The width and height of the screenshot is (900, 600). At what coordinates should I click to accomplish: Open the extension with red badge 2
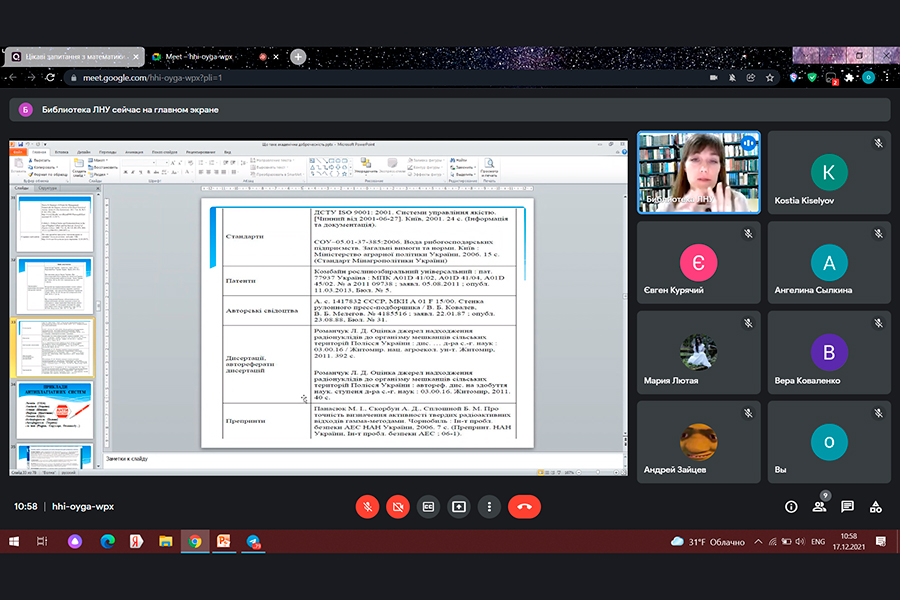pyautogui.click(x=831, y=78)
